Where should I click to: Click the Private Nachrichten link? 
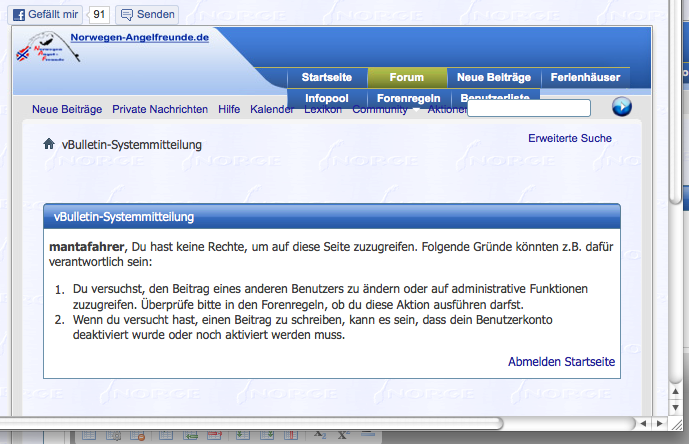coord(160,109)
